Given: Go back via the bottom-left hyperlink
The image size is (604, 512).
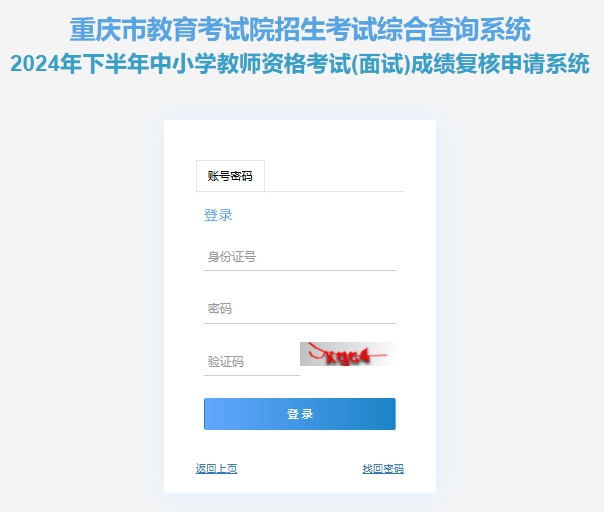Looking at the screenshot, I should coord(216,468).
